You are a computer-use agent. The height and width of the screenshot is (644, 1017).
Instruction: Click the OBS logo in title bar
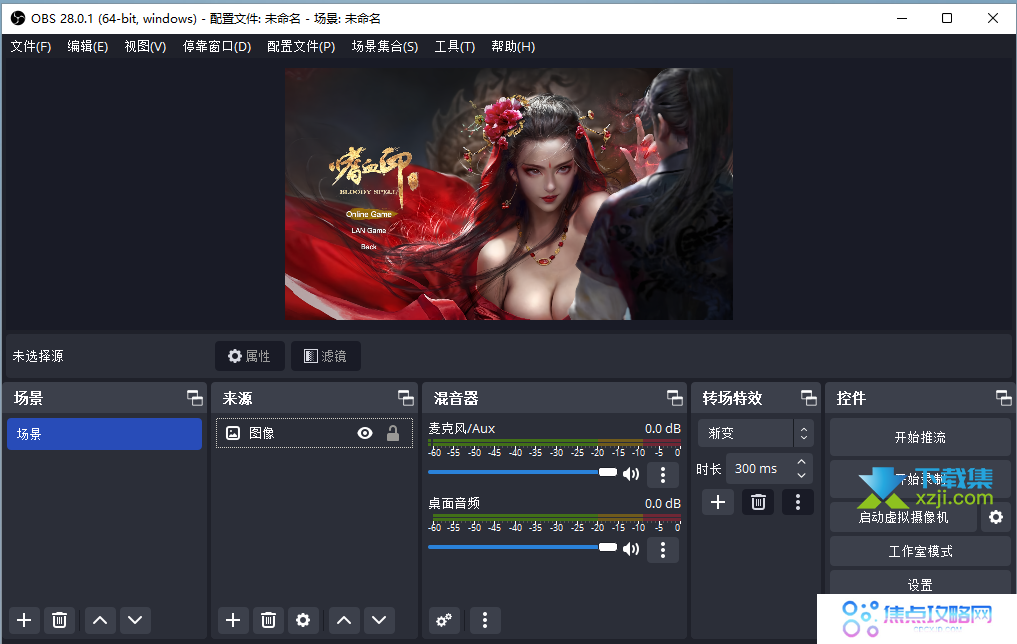click(x=18, y=18)
